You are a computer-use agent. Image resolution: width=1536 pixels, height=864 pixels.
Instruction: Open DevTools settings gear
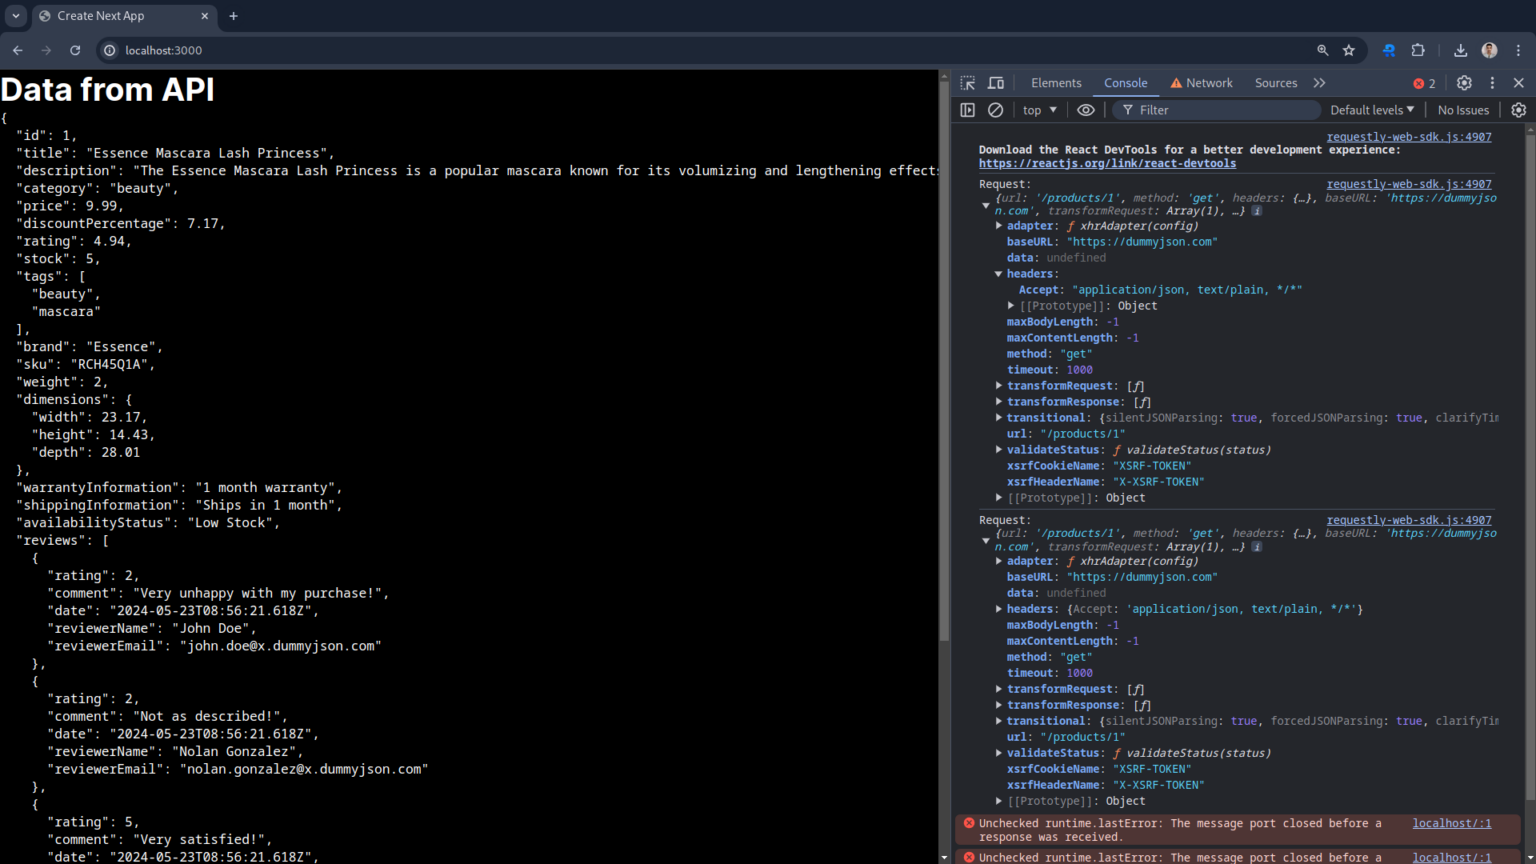pos(1464,83)
